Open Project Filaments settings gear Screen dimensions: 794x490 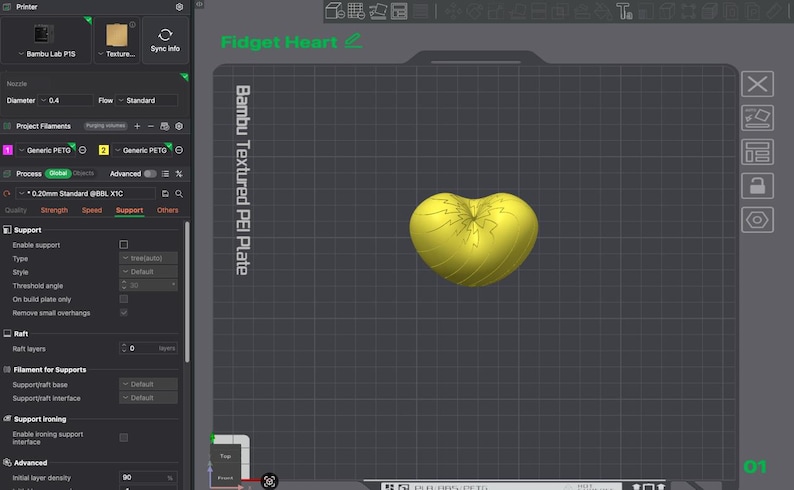(x=179, y=126)
